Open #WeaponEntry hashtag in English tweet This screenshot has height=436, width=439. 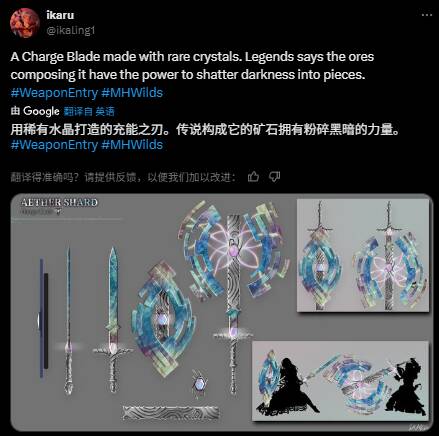click(x=54, y=93)
